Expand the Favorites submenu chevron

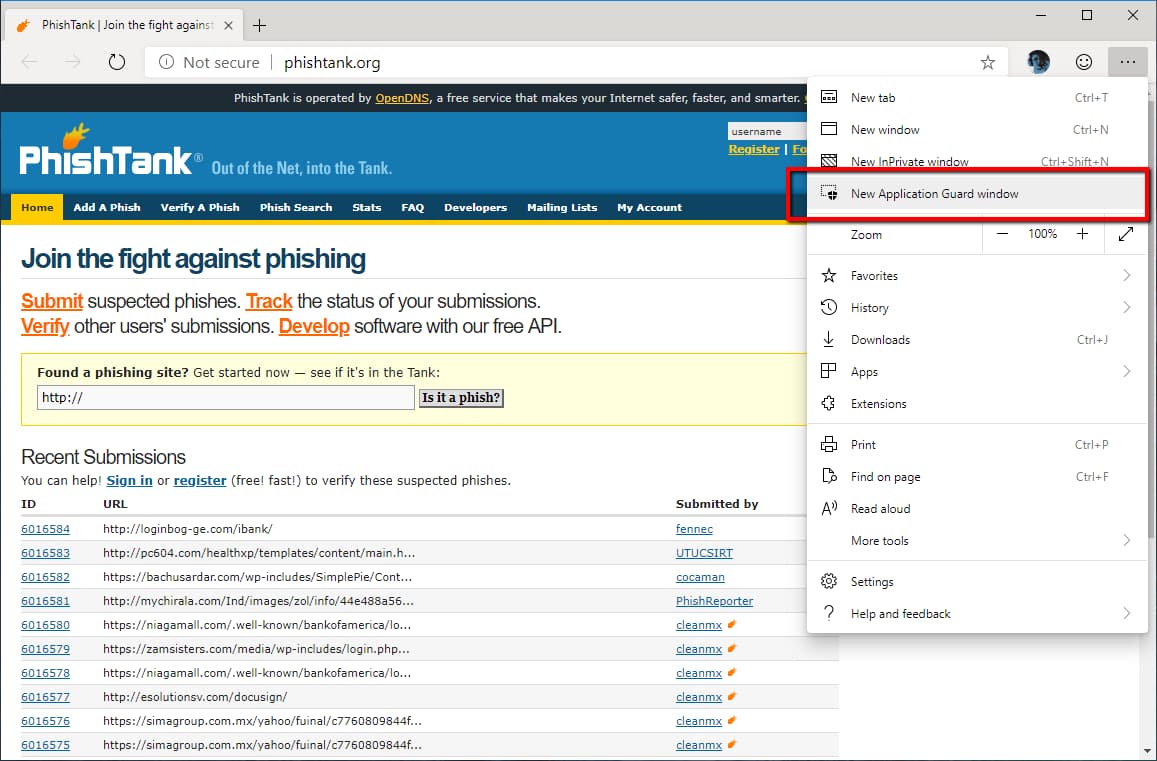[1126, 275]
